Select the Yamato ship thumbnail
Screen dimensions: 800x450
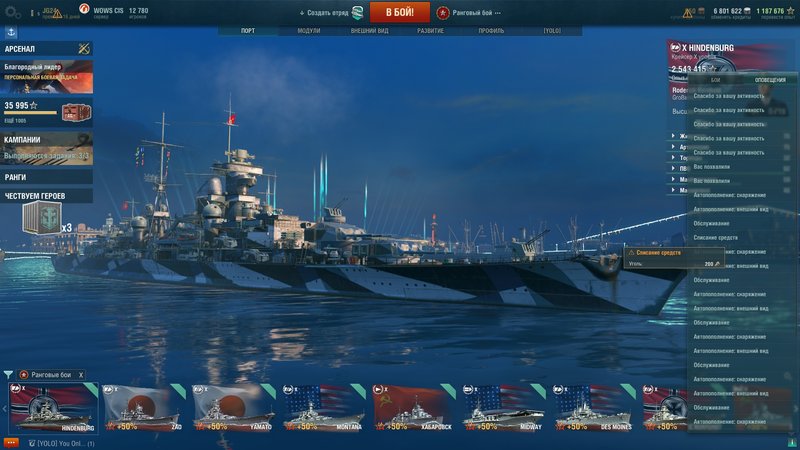[x=233, y=408]
